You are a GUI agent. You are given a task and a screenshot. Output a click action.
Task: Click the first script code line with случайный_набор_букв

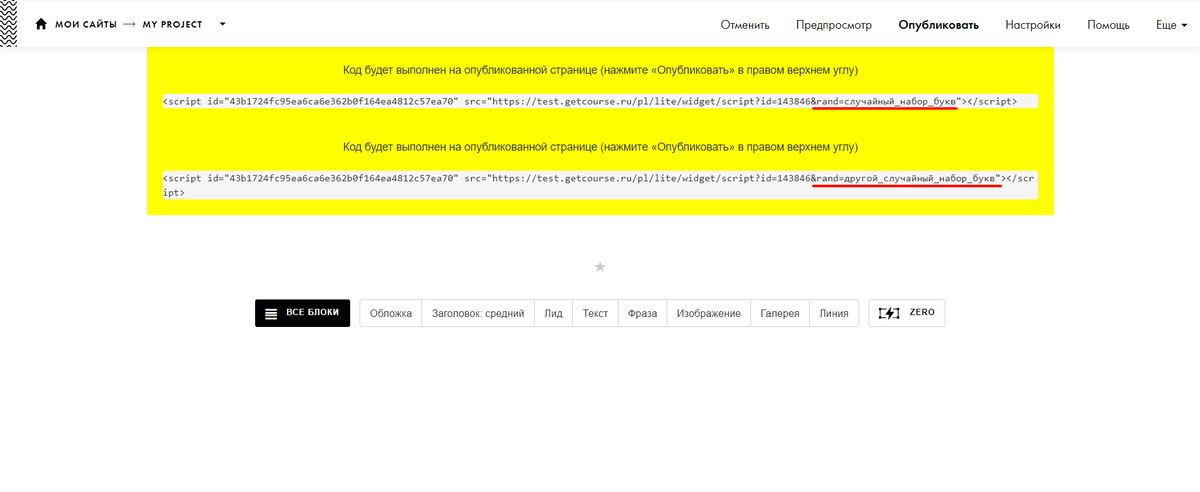[600, 101]
